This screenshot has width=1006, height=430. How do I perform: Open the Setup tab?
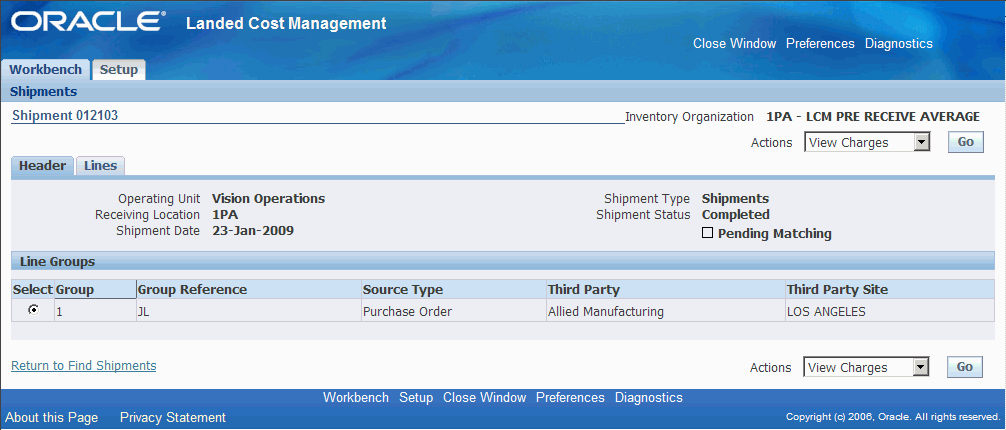(x=119, y=69)
